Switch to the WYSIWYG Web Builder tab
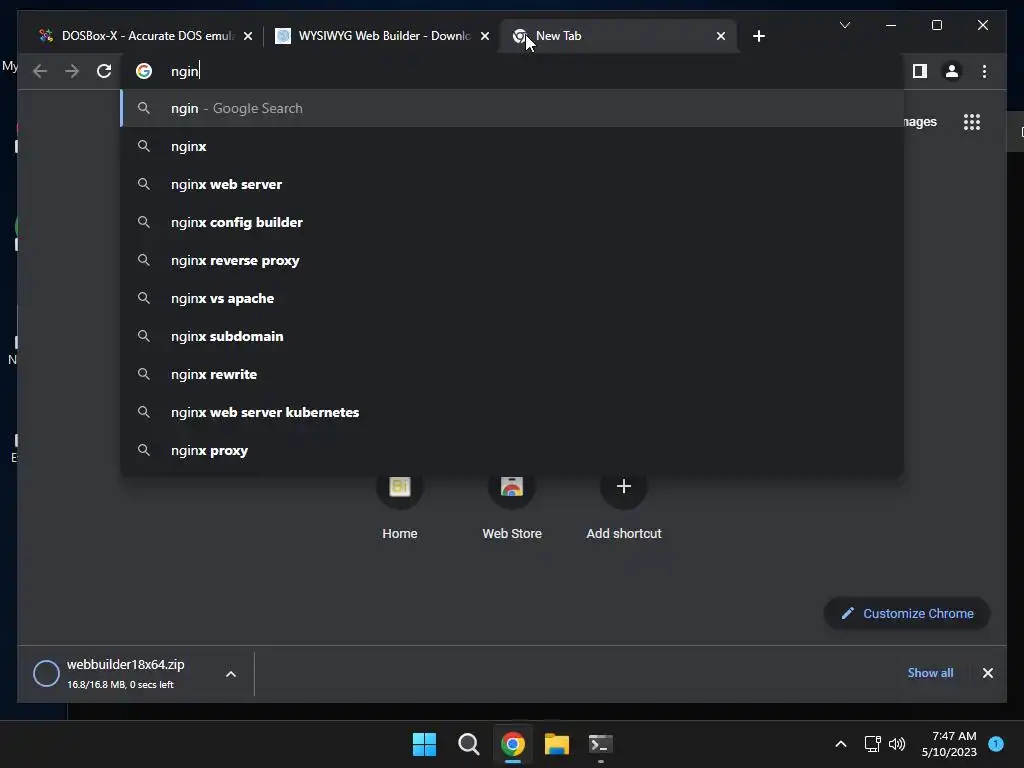The image size is (1024, 768). pos(382,36)
